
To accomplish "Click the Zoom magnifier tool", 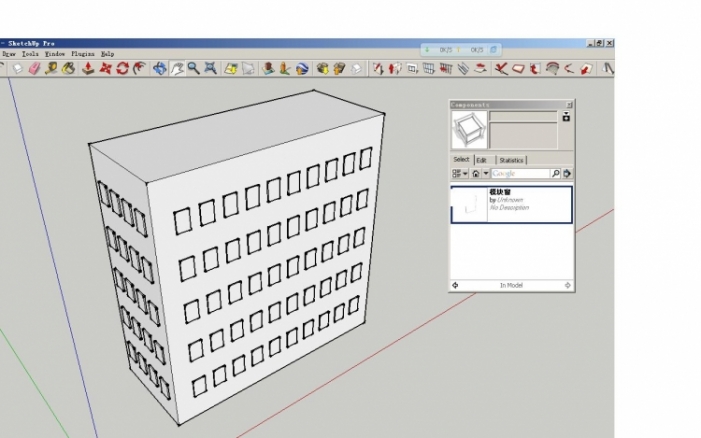I will pyautogui.click(x=193, y=69).
